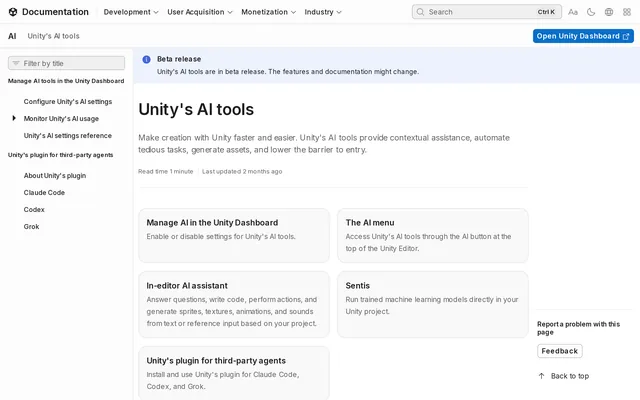Open About Unity's plugin page

55,176
